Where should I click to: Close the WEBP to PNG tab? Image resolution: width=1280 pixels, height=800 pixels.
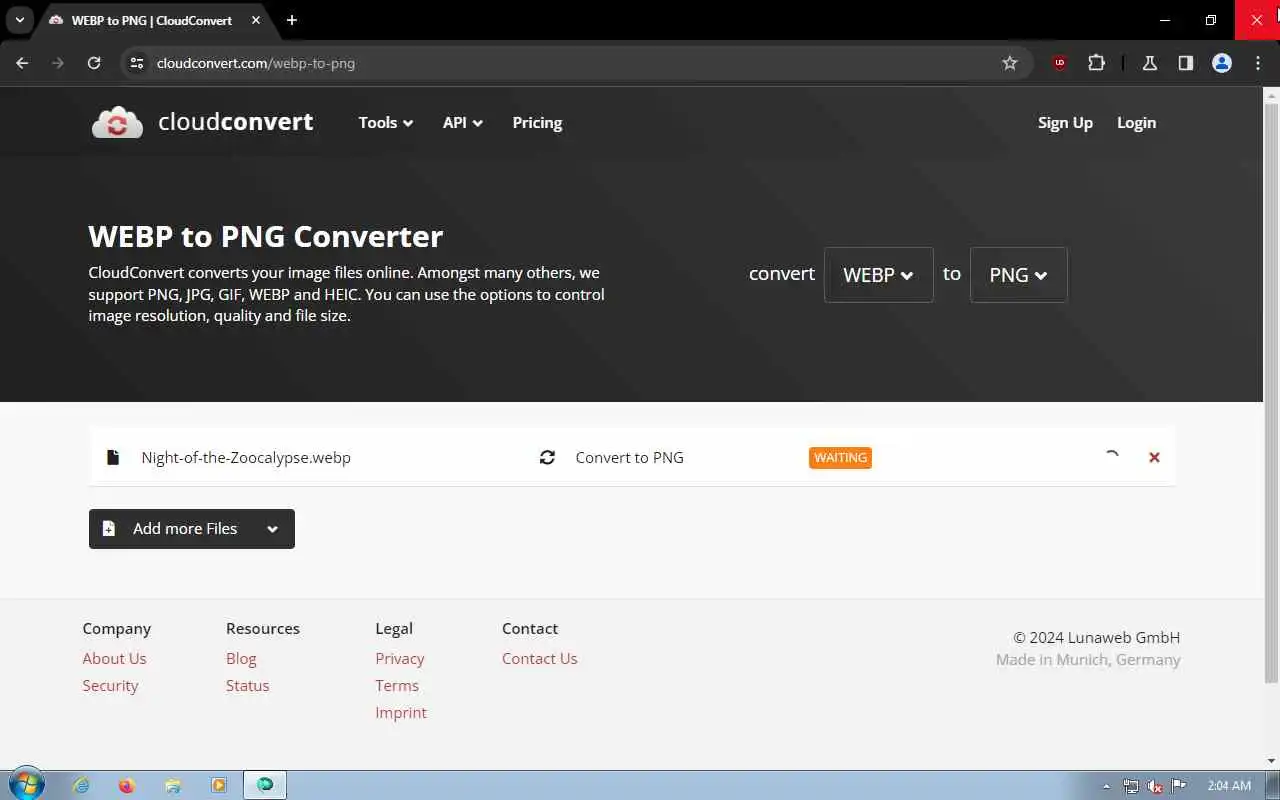(256, 20)
